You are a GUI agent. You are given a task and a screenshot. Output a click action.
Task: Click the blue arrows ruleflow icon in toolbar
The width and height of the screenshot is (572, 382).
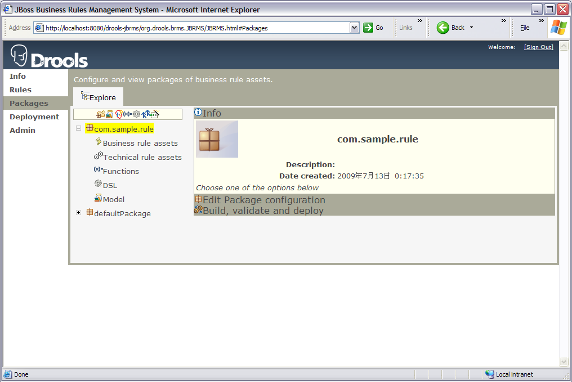146,114
